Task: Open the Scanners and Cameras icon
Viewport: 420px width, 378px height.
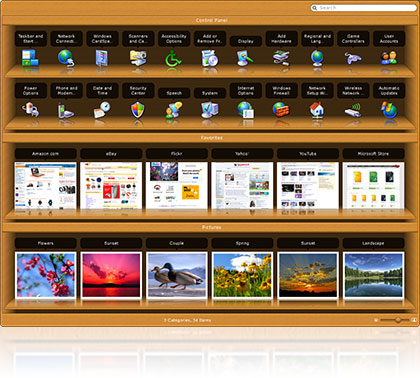Action: pos(138,58)
